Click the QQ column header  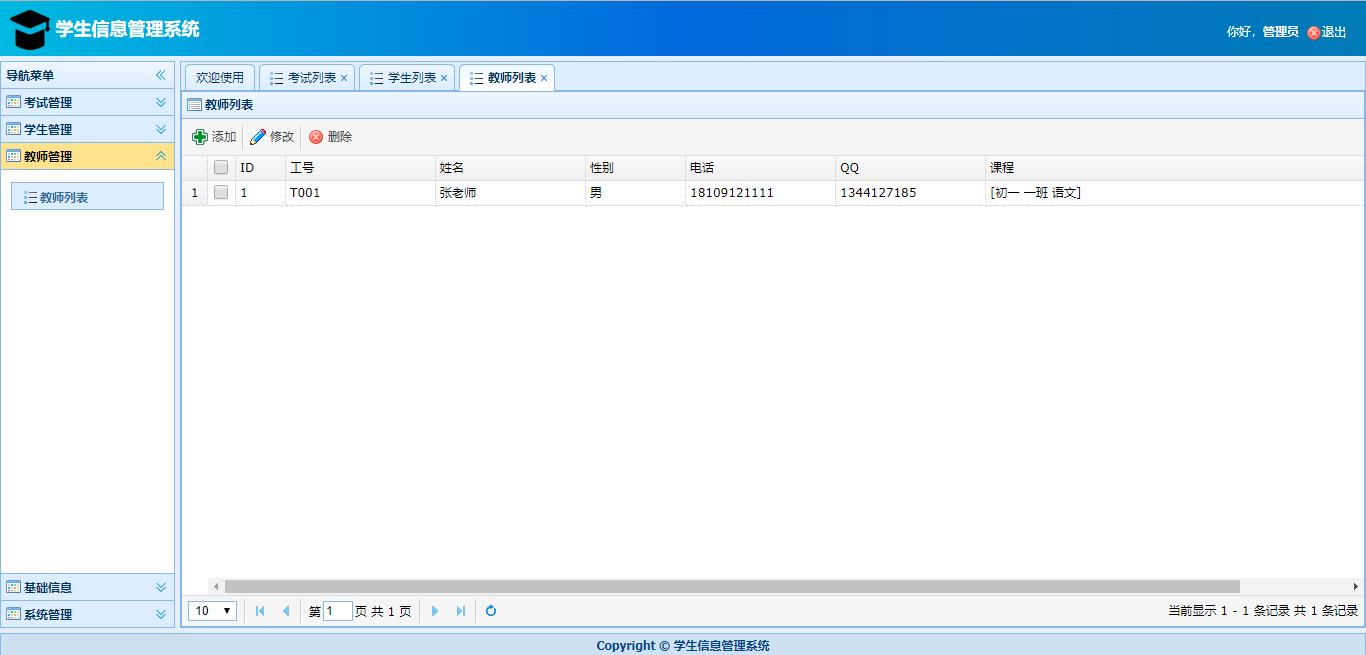click(x=910, y=167)
